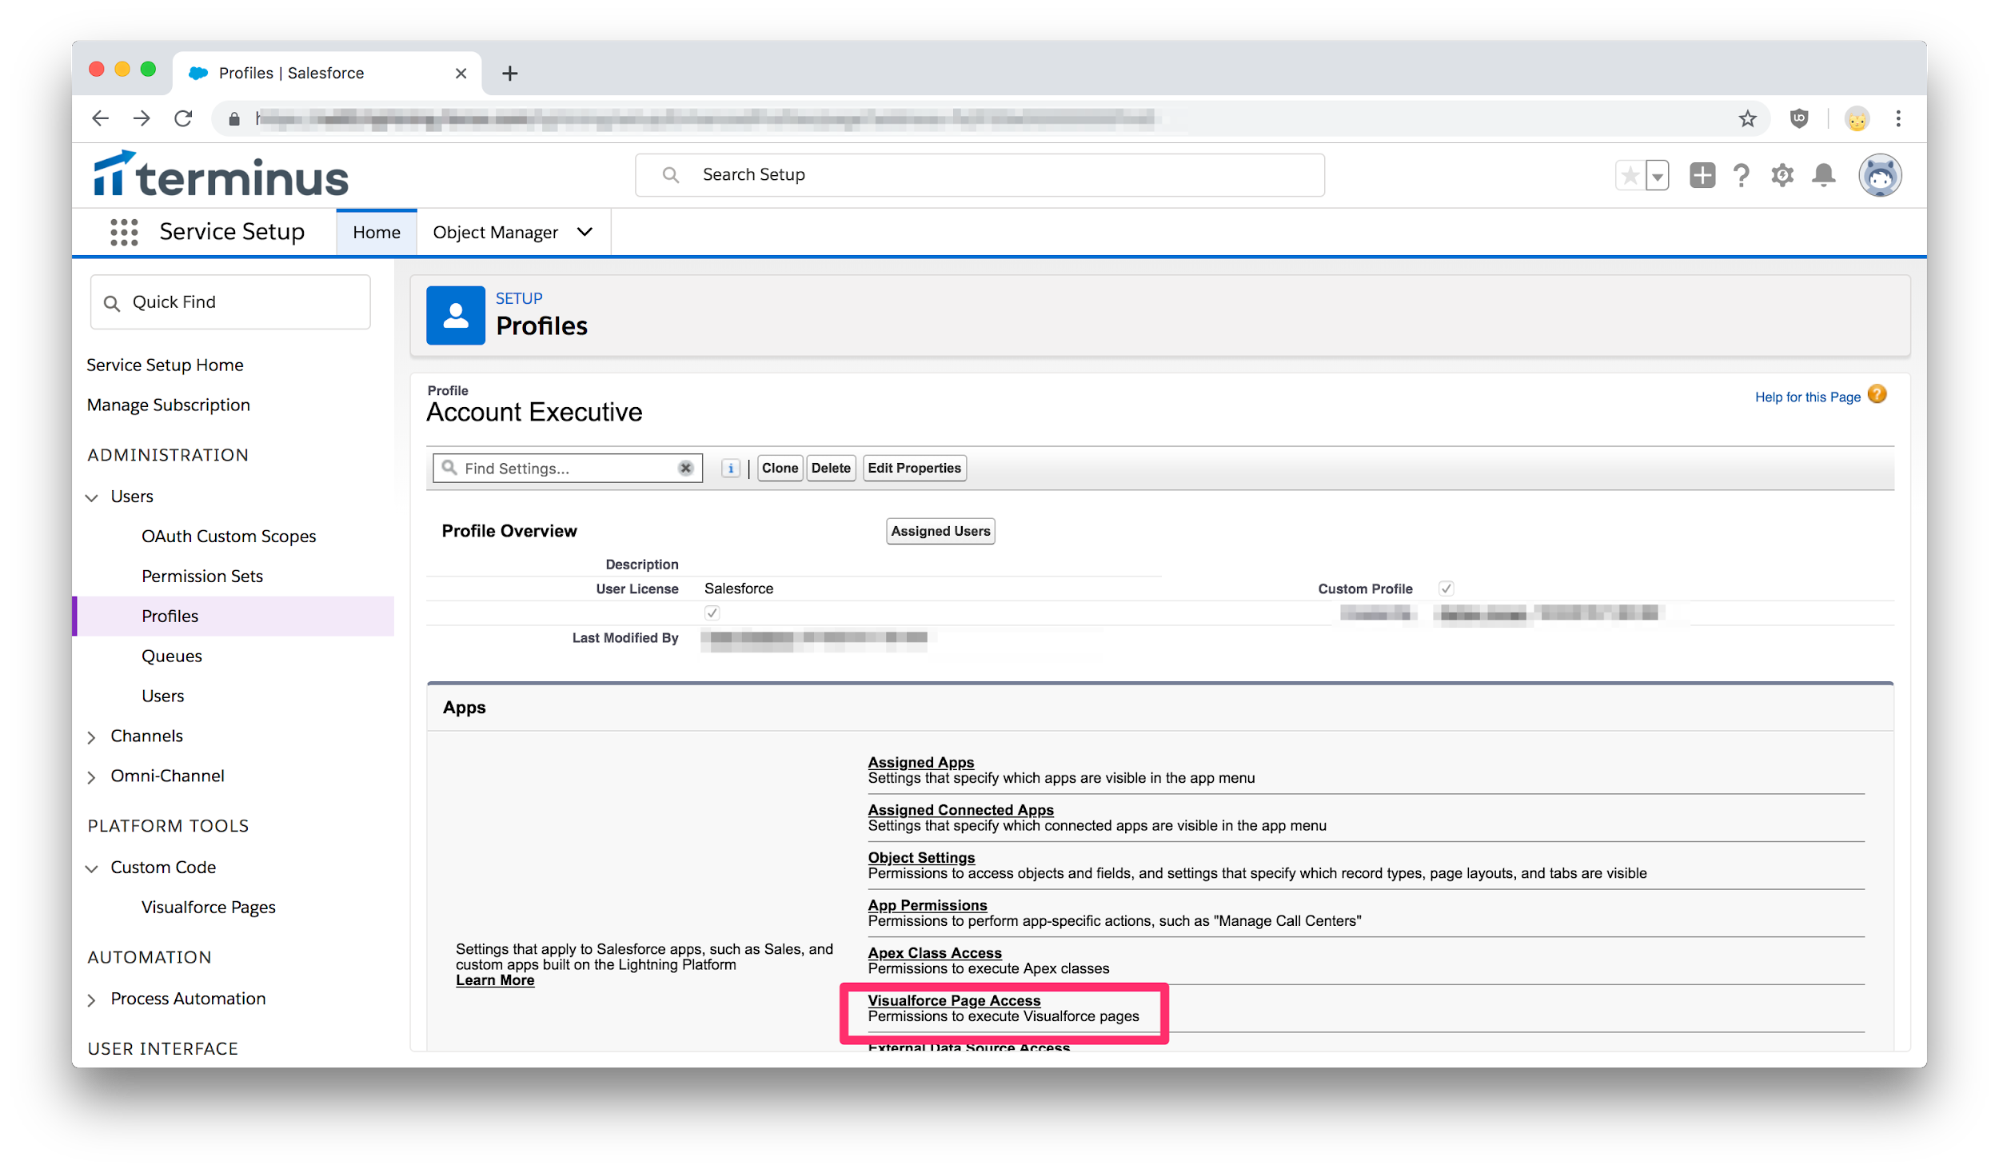Open the Users child item under Users
Screen dimensions: 1999x1171
pos(163,696)
